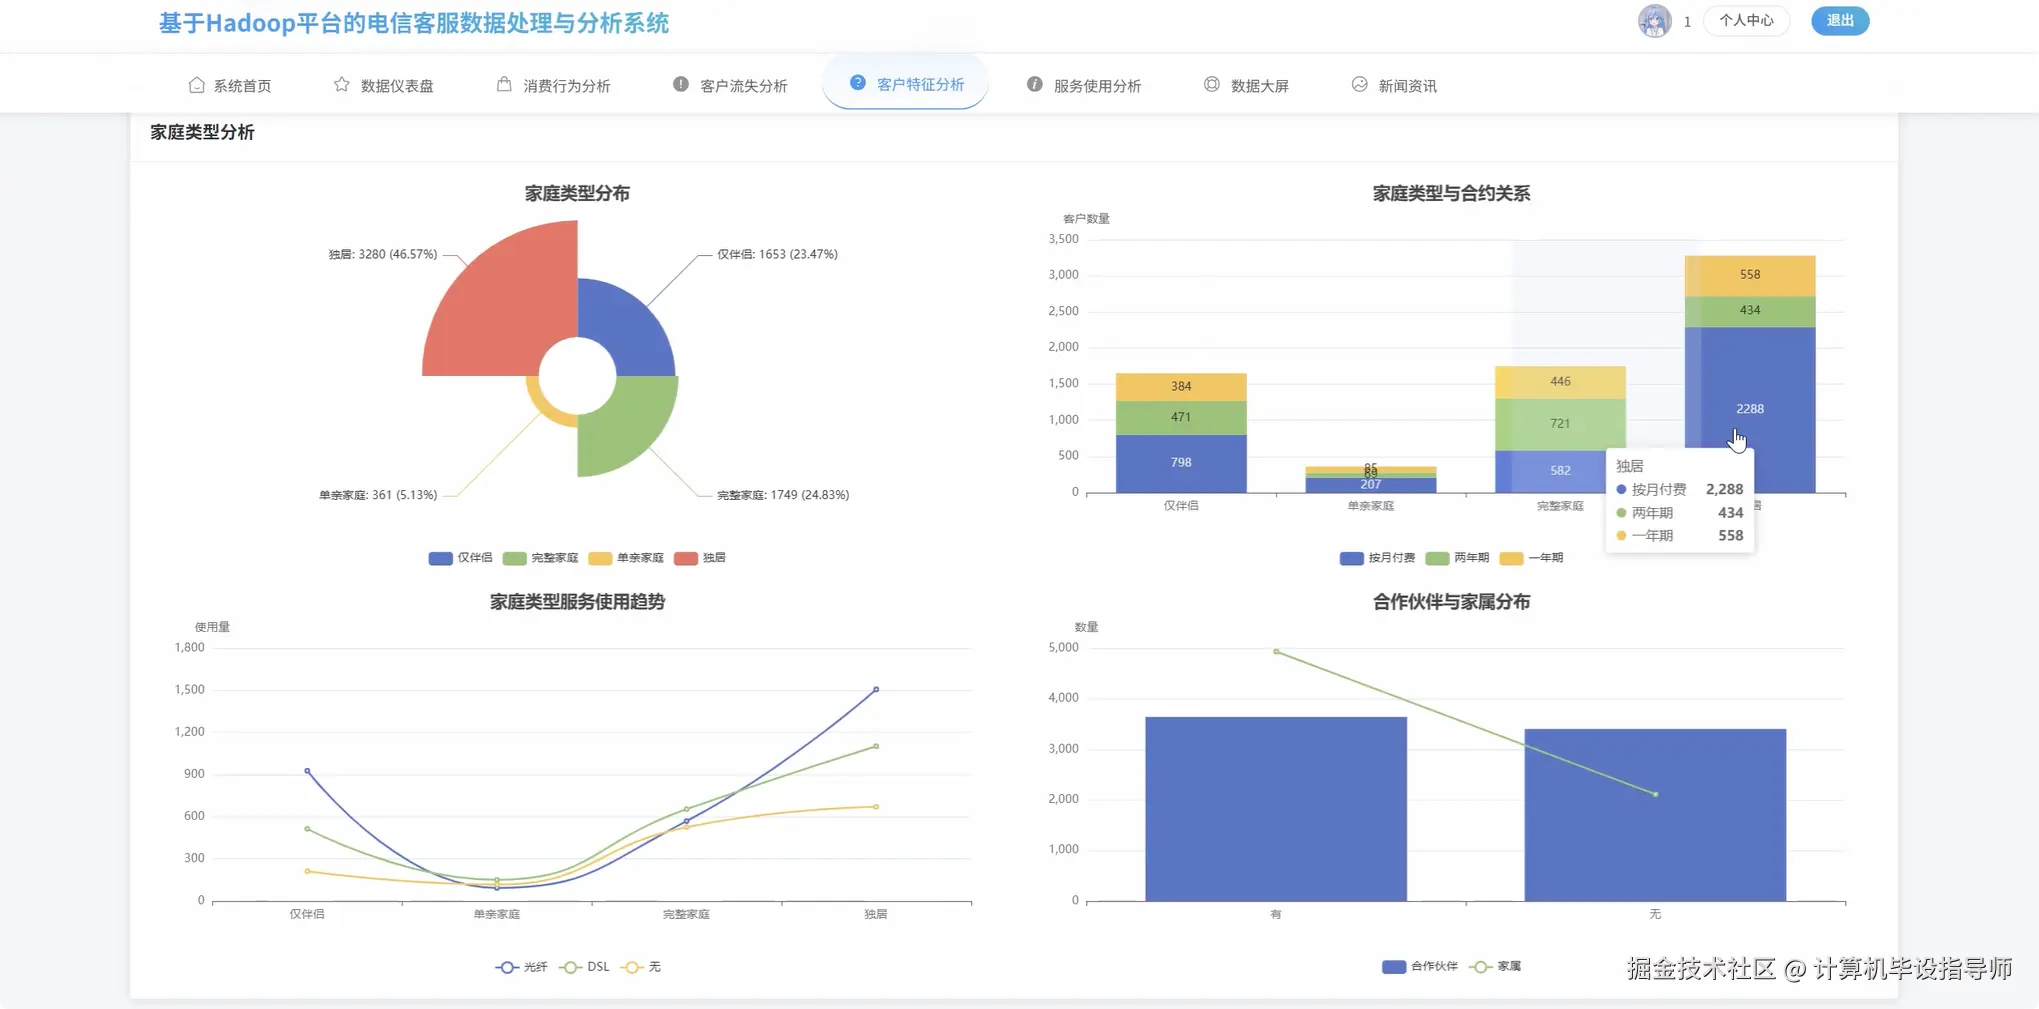Click the alert icon beside 客户流失分析
This screenshot has height=1009, width=2039.
coord(681,84)
